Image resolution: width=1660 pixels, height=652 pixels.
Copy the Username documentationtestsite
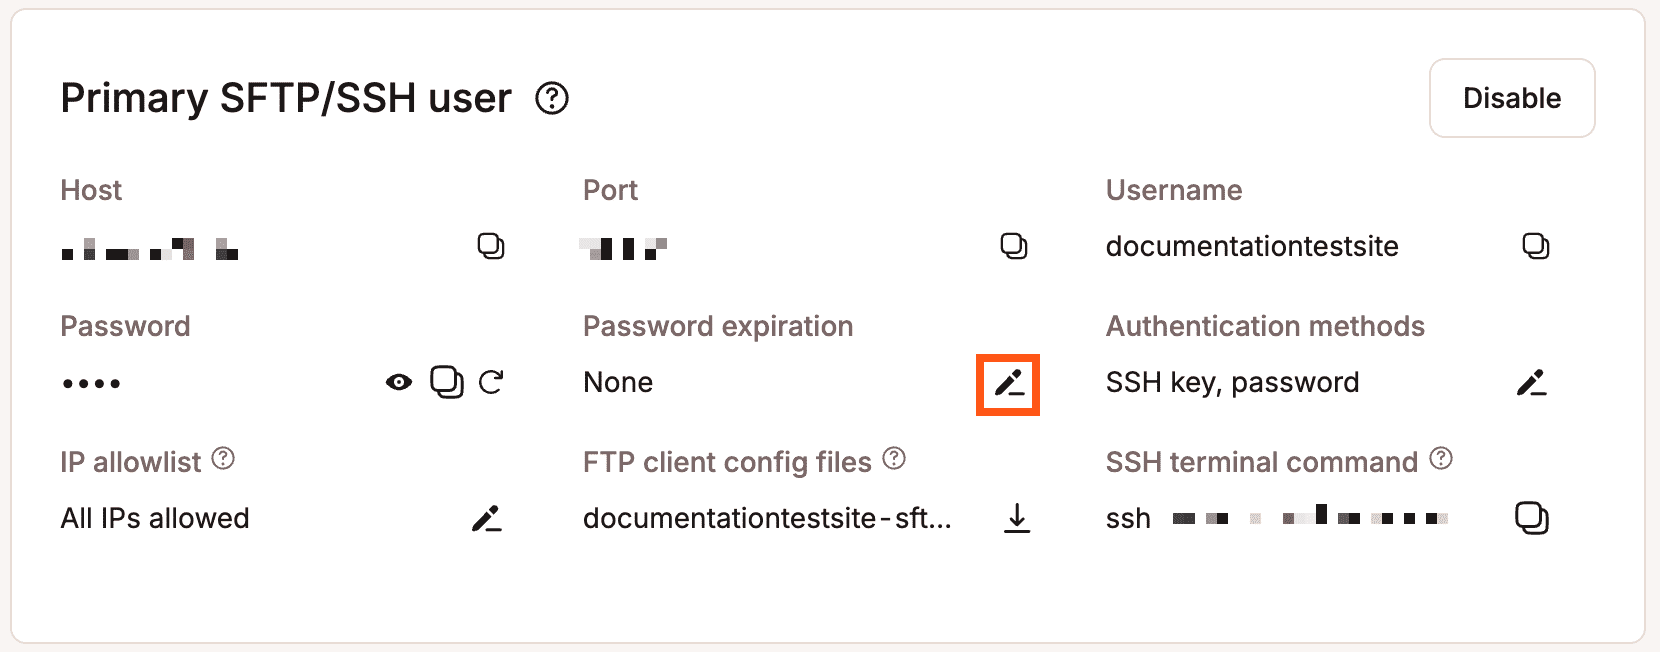(1535, 246)
